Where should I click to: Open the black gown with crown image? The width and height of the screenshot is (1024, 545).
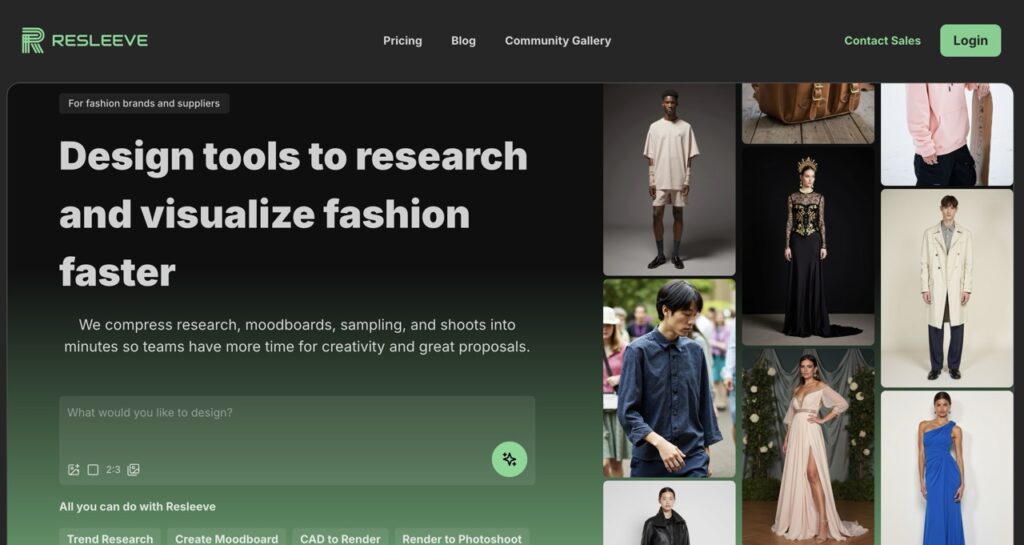[808, 246]
